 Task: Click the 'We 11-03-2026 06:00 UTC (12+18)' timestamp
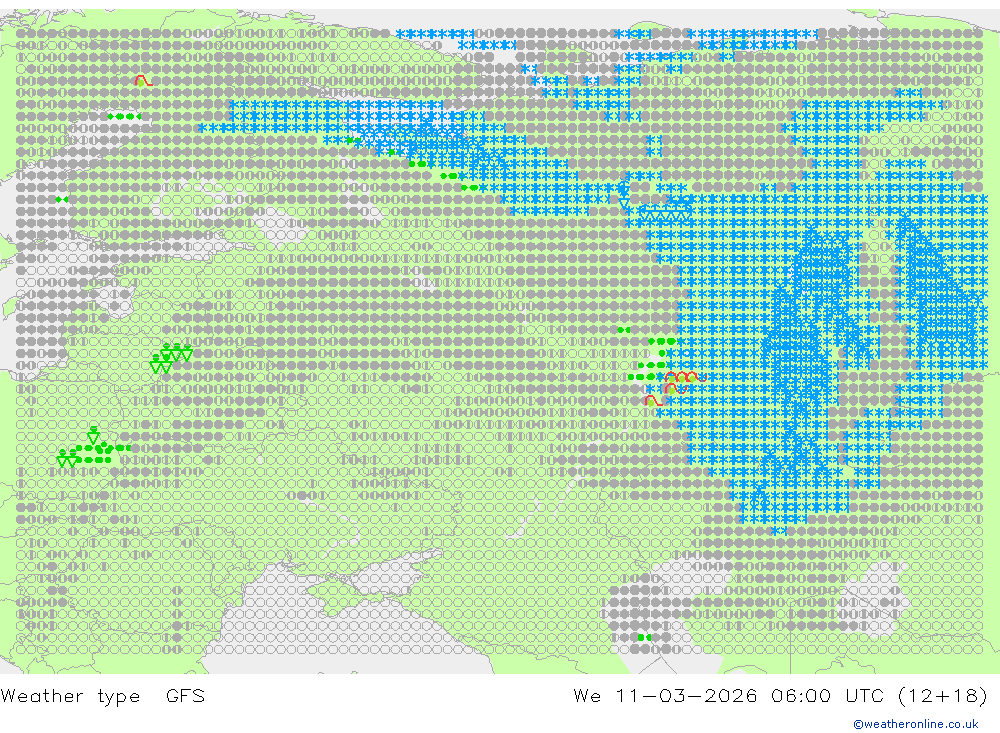[780, 695]
